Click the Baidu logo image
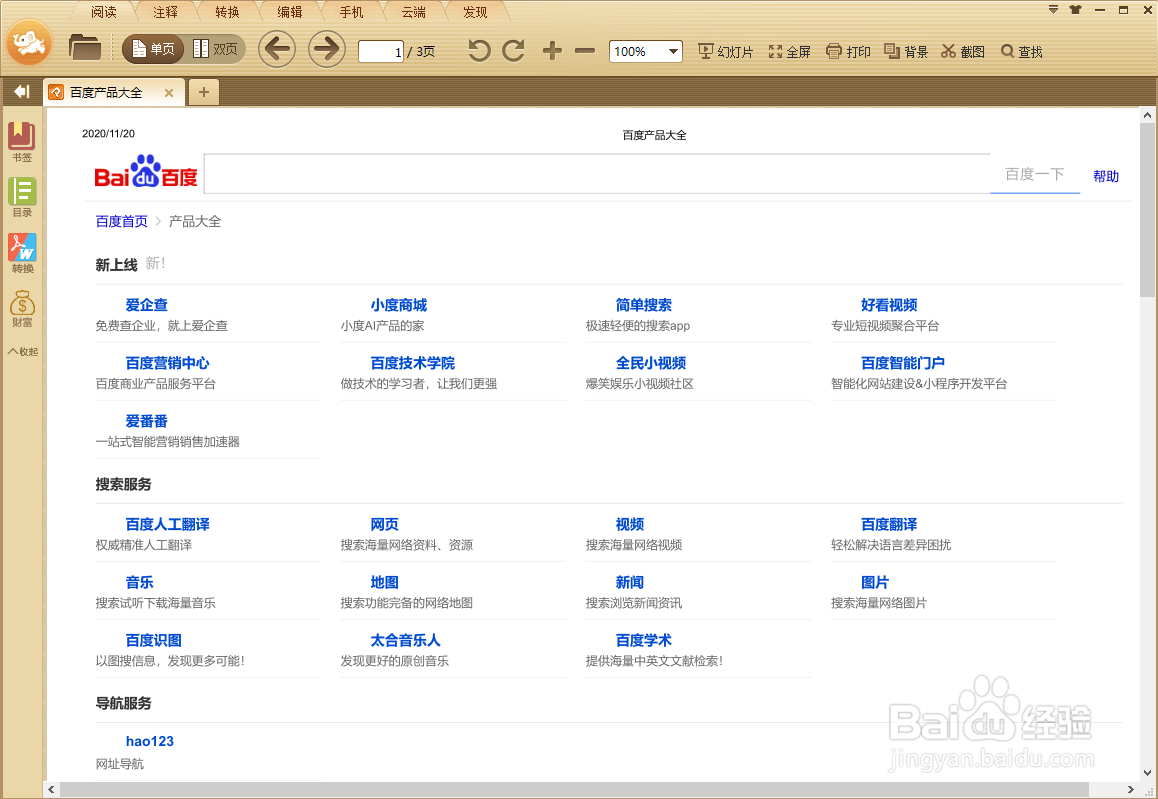 tap(146, 173)
